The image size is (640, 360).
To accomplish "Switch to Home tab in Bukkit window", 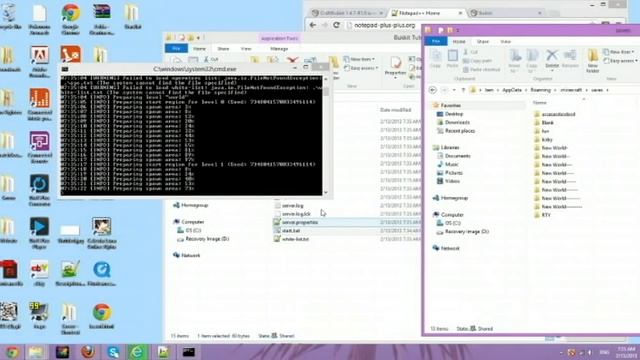I will (199, 49).
